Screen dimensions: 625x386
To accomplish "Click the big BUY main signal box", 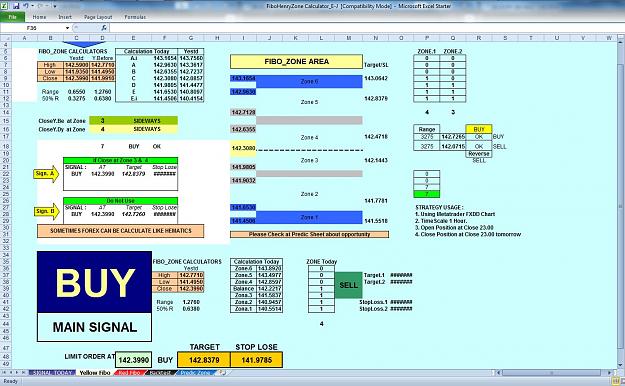I will pyautogui.click(x=94, y=282).
